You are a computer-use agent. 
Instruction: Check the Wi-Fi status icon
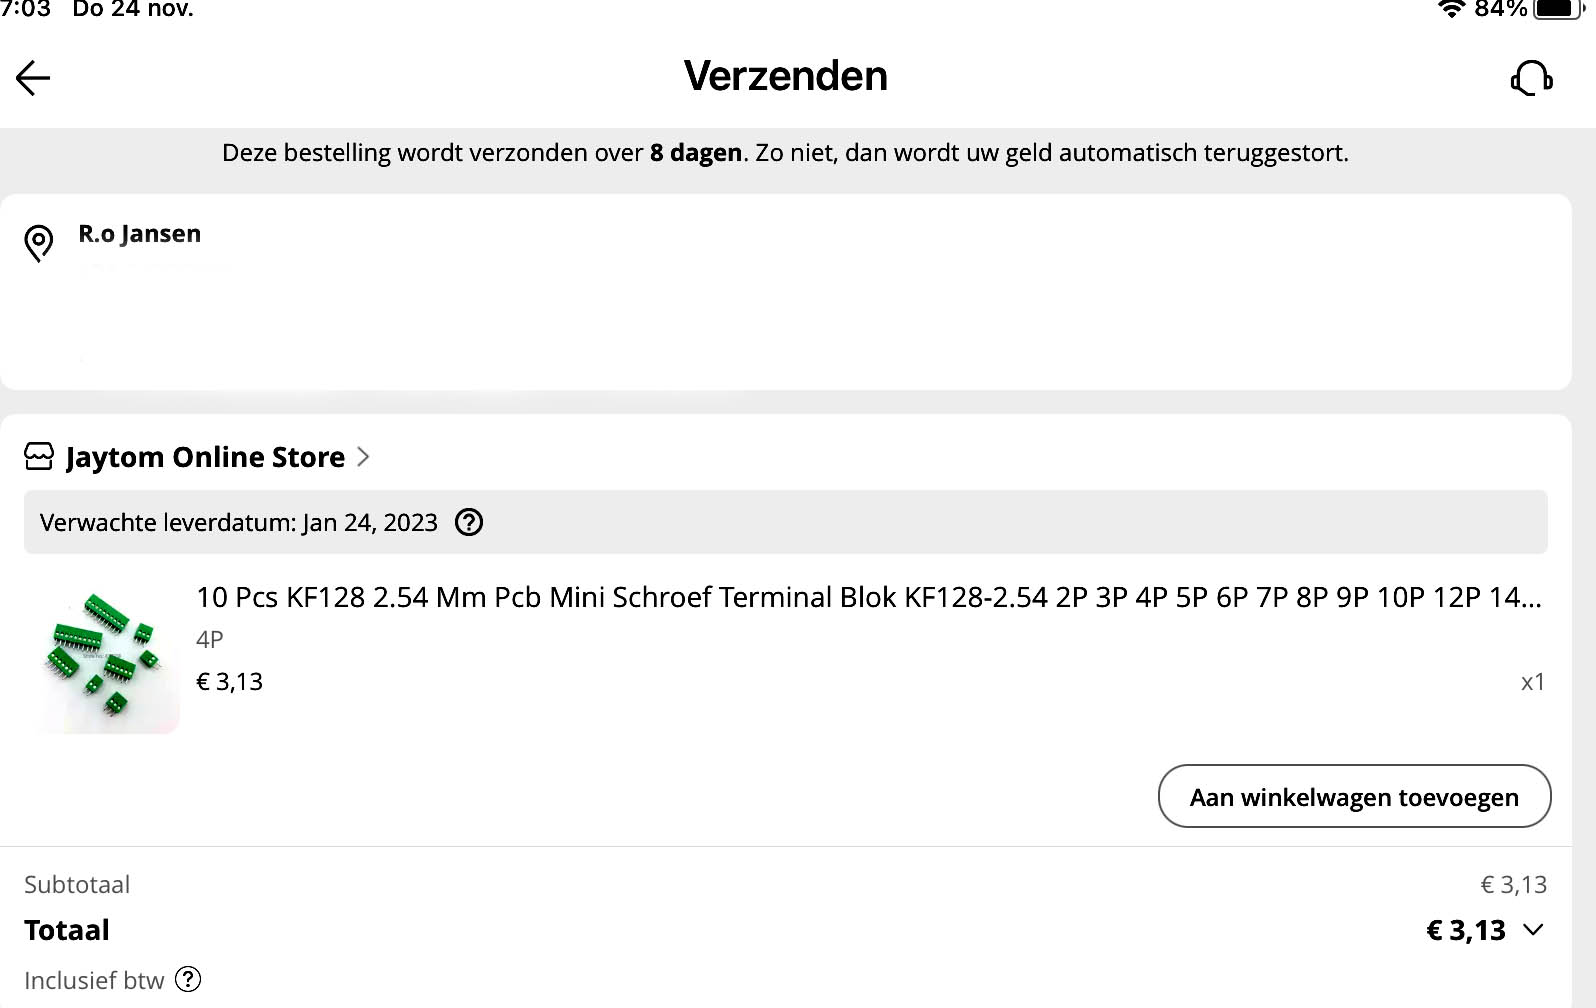click(x=1451, y=9)
